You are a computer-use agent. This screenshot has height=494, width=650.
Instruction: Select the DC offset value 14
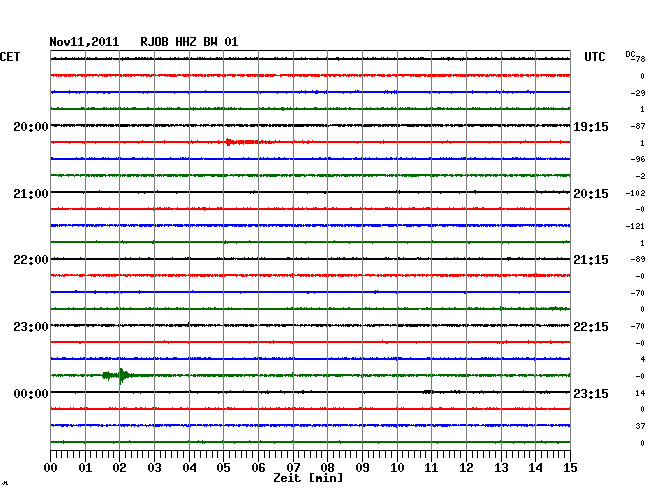coord(640,393)
